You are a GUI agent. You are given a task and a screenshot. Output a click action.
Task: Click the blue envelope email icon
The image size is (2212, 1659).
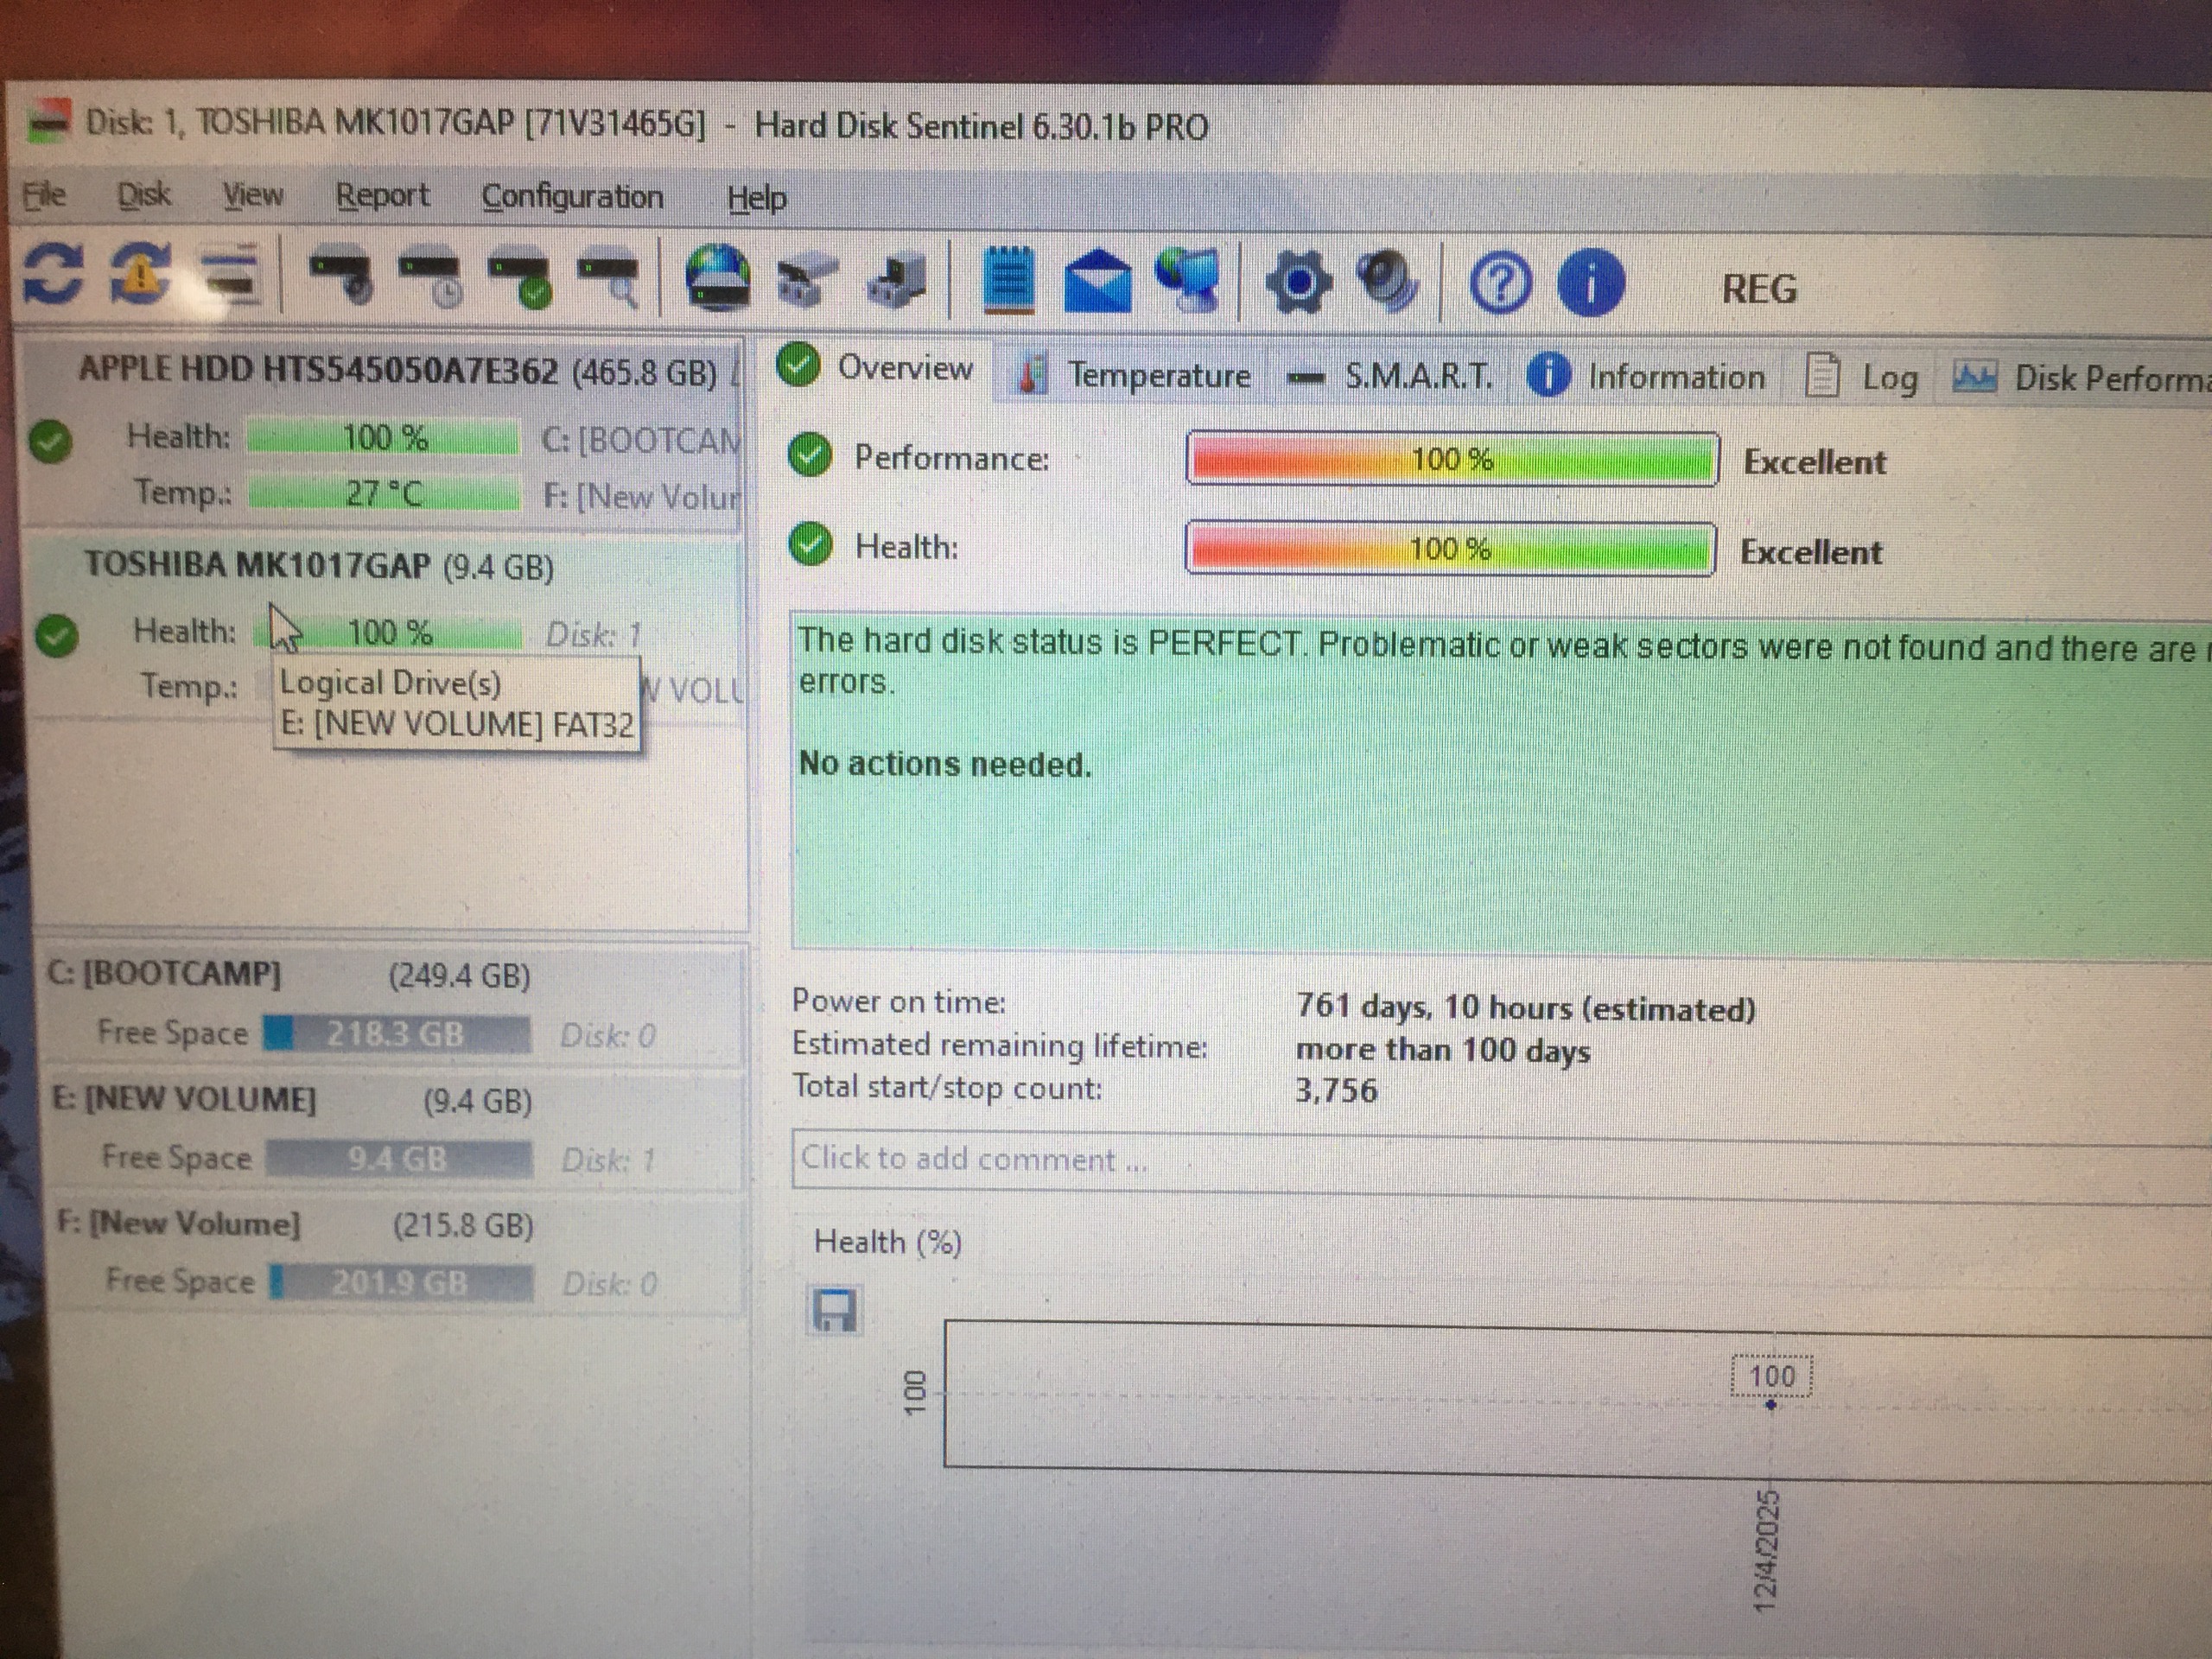1097,283
